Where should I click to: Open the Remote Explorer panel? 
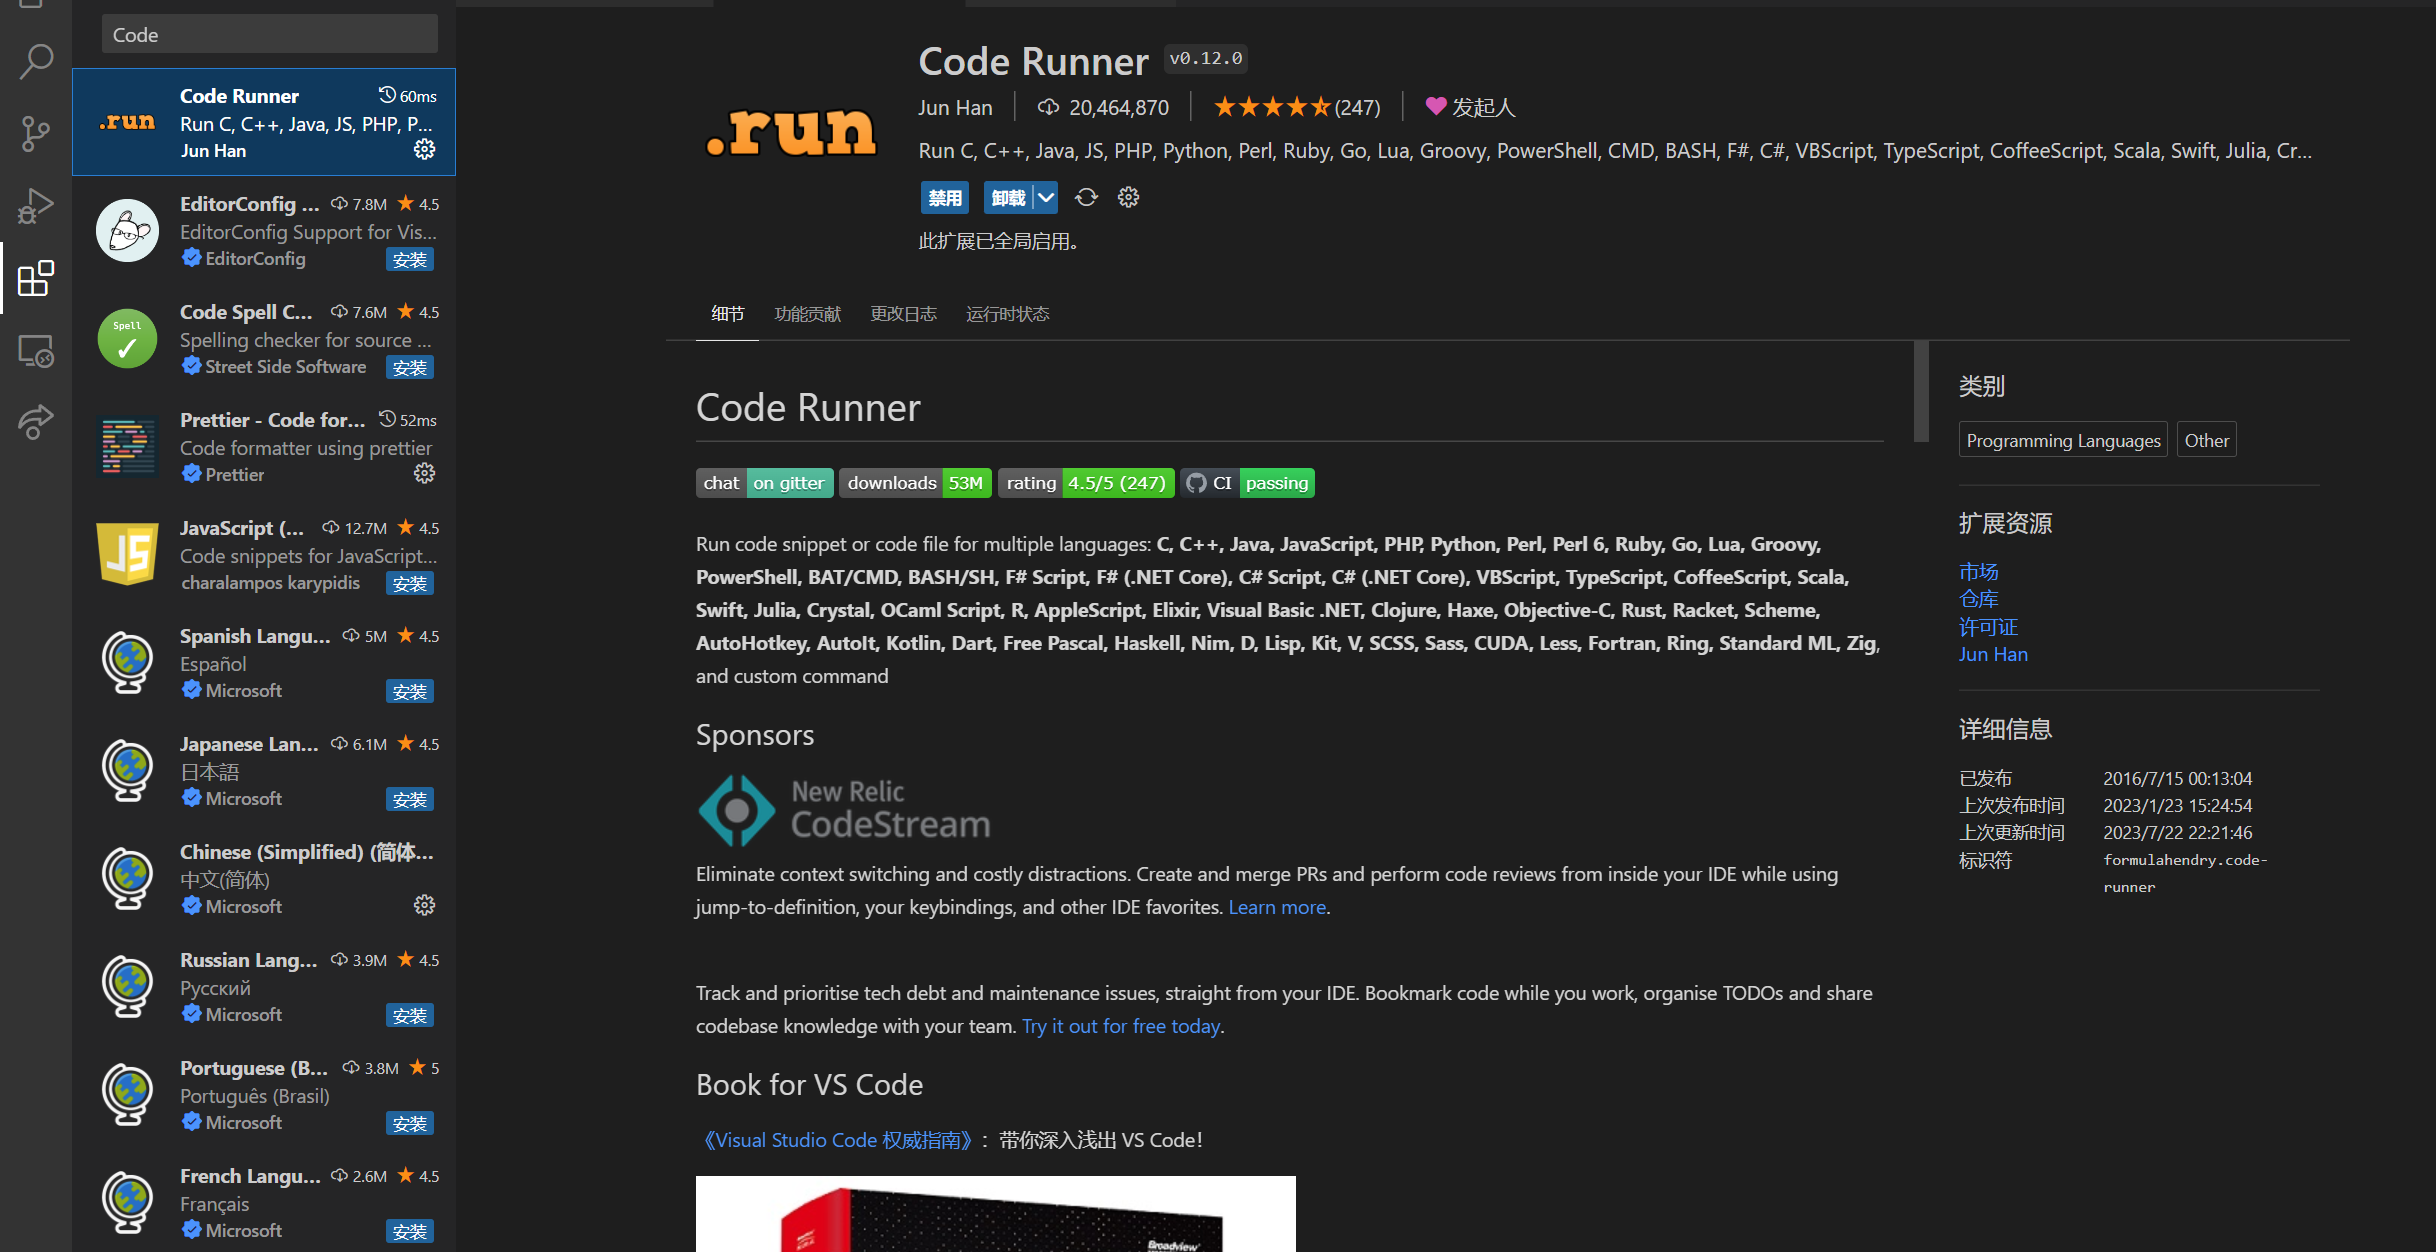pyautogui.click(x=36, y=351)
